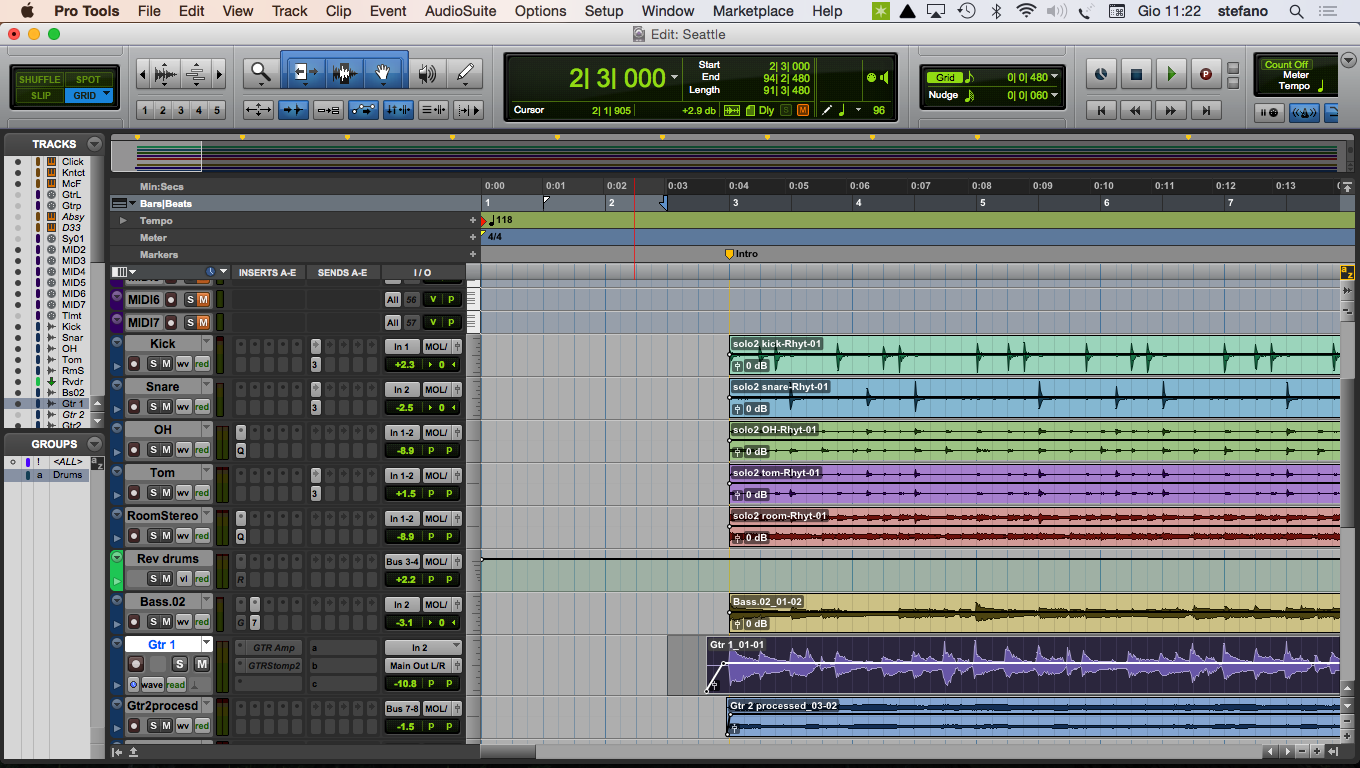Viewport: 1360px width, 768px height.
Task: Select the Pencil tool
Action: click(x=464, y=73)
